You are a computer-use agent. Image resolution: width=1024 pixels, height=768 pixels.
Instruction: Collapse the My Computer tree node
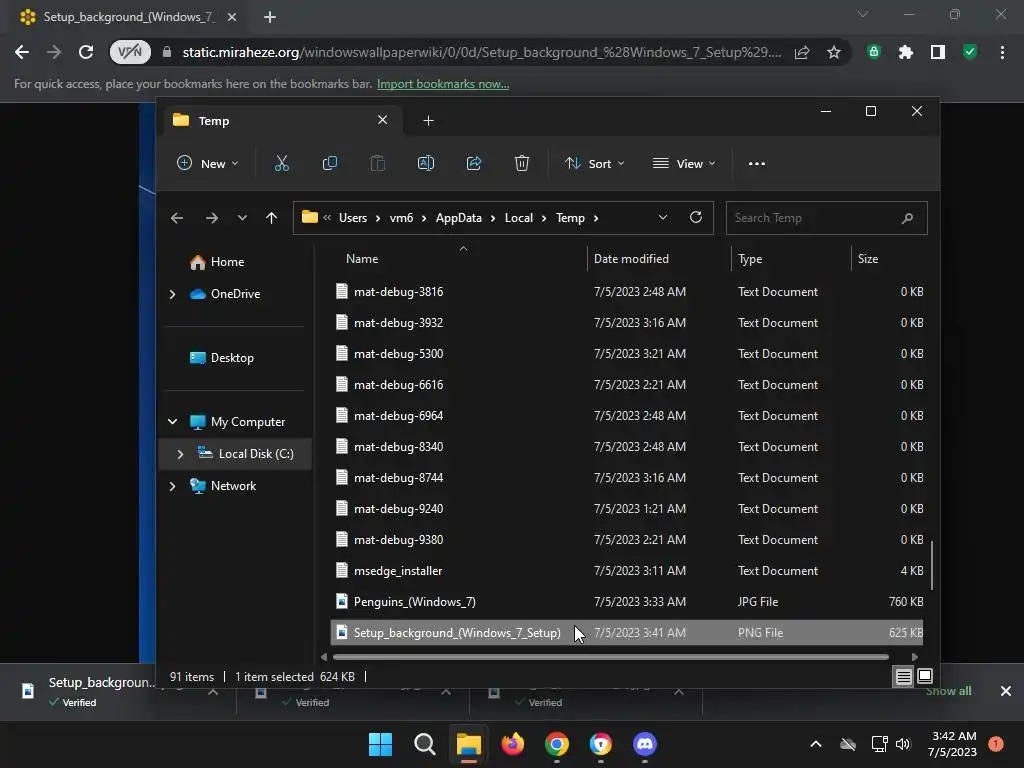[x=172, y=422]
